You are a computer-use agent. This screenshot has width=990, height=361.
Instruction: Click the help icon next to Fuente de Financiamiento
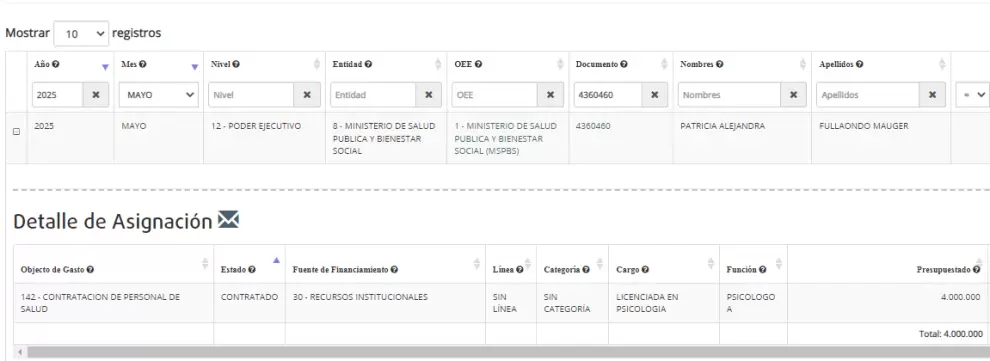[394, 269]
